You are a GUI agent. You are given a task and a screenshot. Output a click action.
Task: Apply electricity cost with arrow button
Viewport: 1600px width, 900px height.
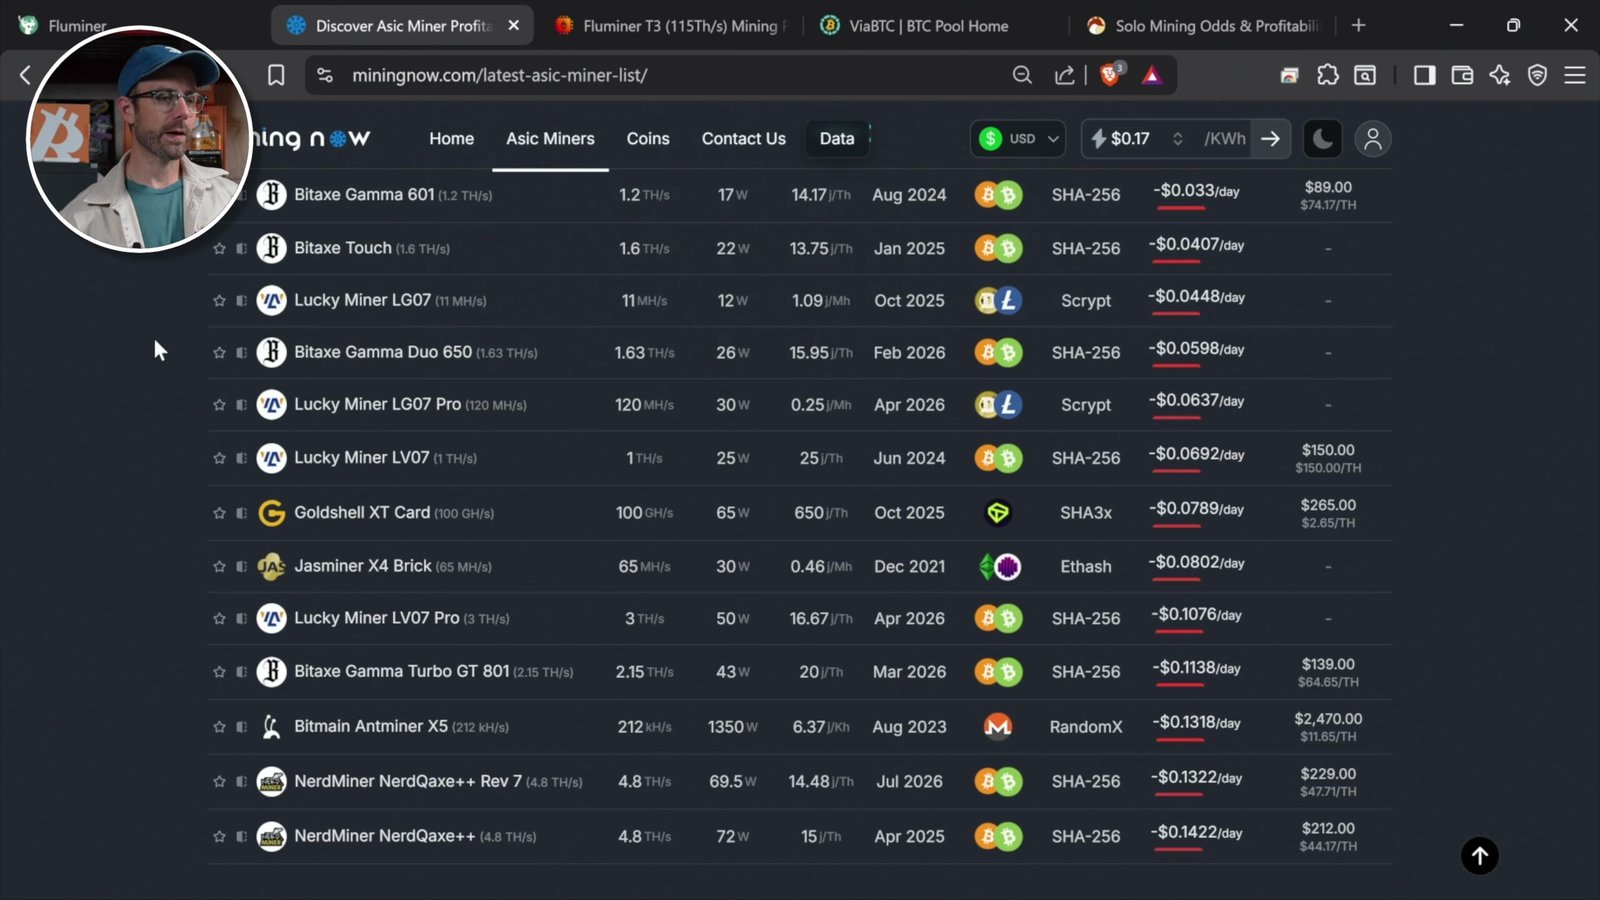pos(1271,139)
